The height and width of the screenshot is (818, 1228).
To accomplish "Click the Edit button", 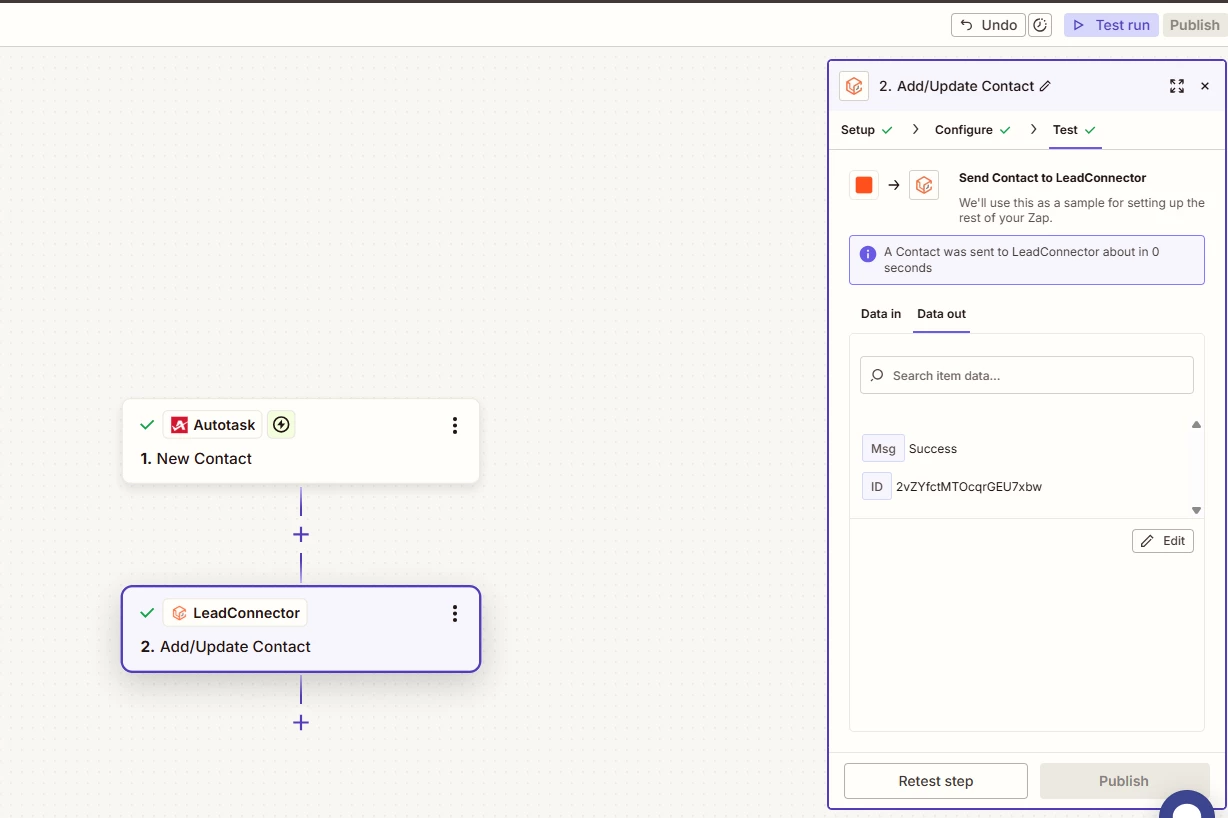I will point(1163,541).
